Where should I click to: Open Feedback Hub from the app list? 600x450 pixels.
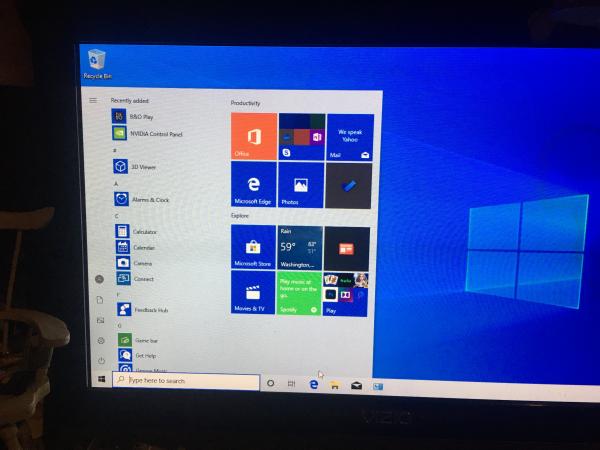tap(143, 309)
